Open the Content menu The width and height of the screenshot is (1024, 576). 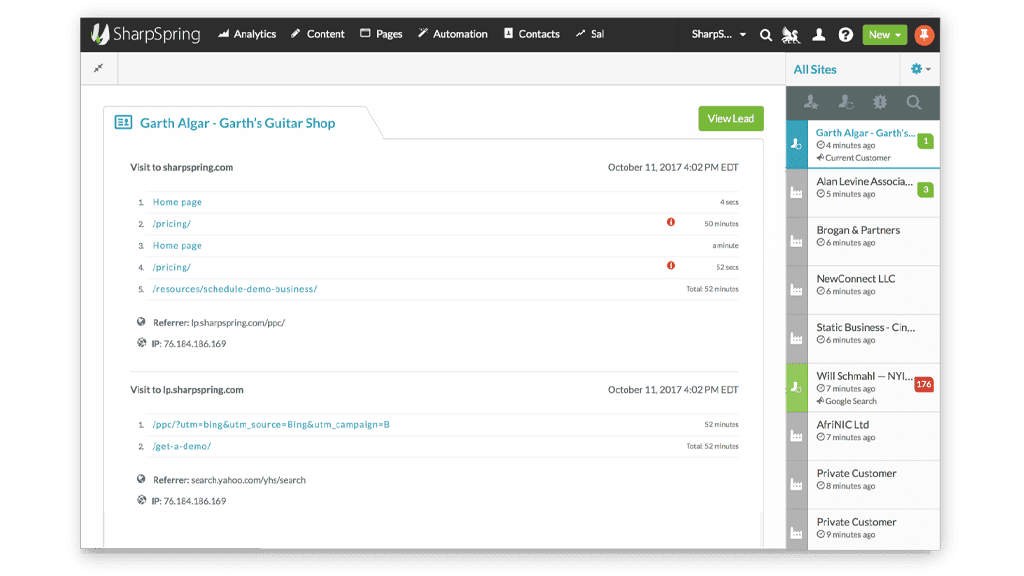coord(317,34)
